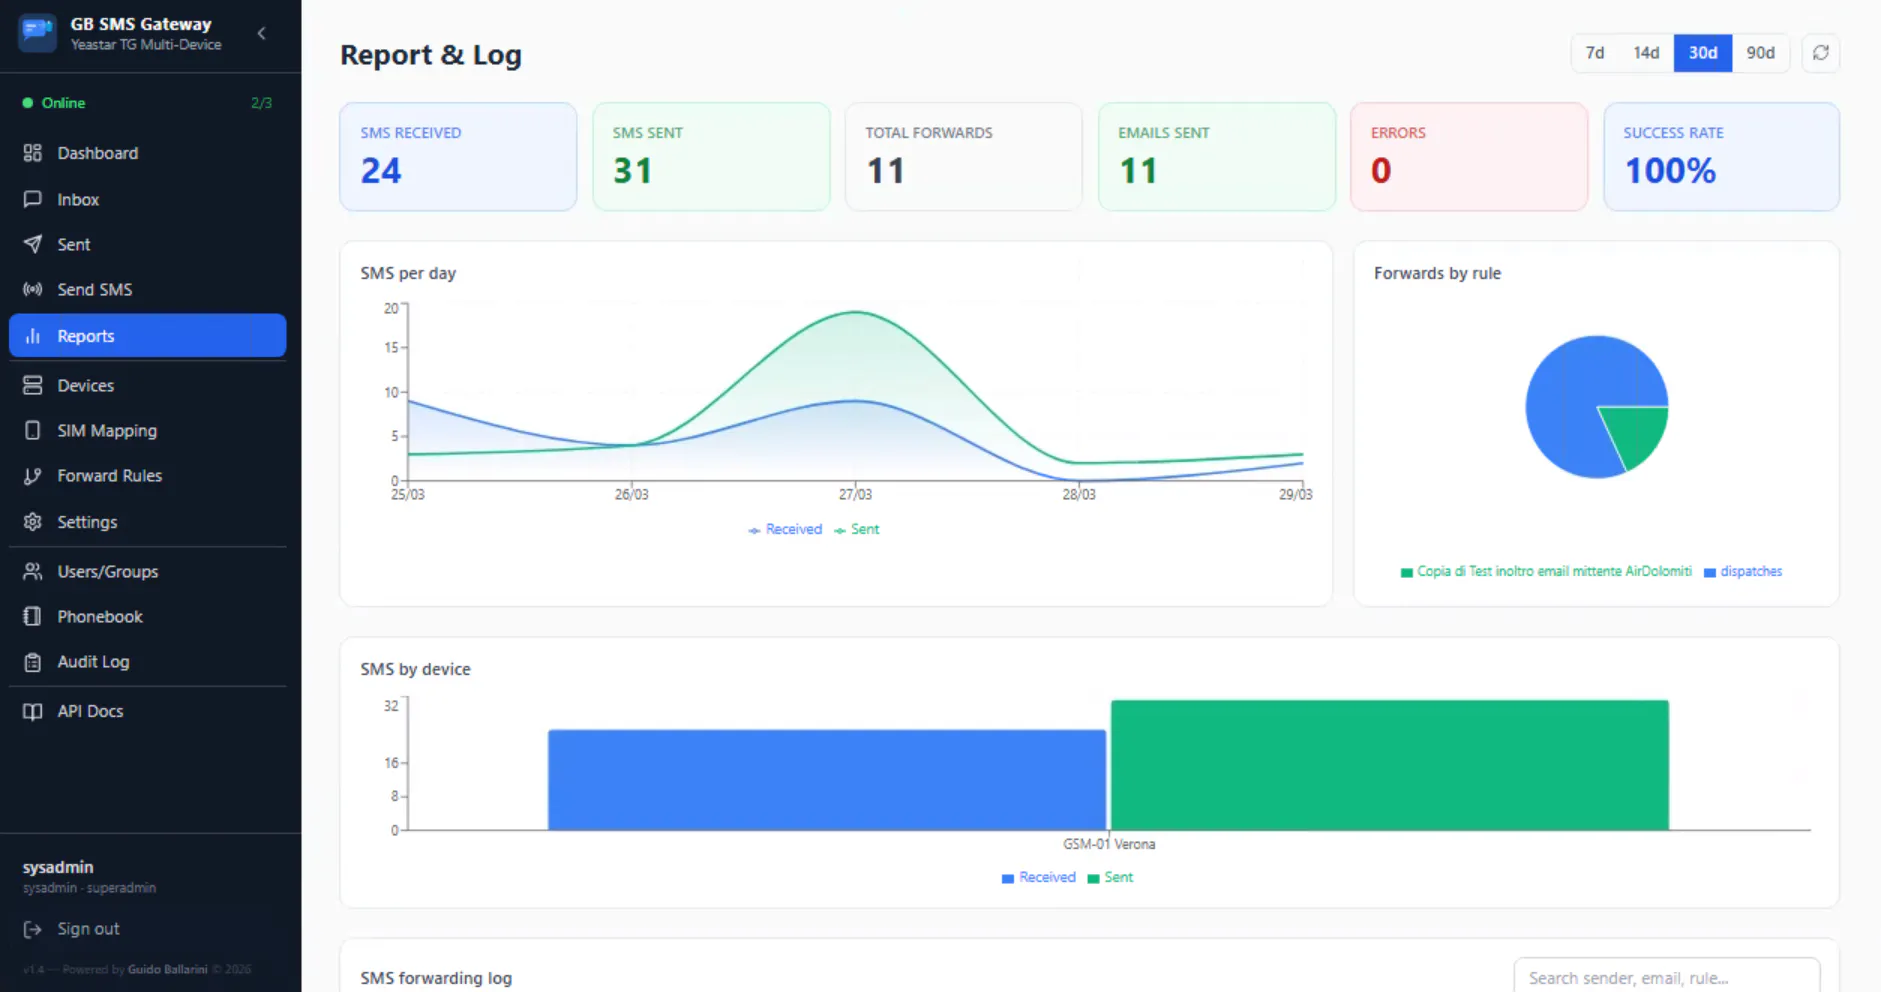The height and width of the screenshot is (992, 1881).
Task: Click the search sender, email, rule field
Action: pos(1667,977)
